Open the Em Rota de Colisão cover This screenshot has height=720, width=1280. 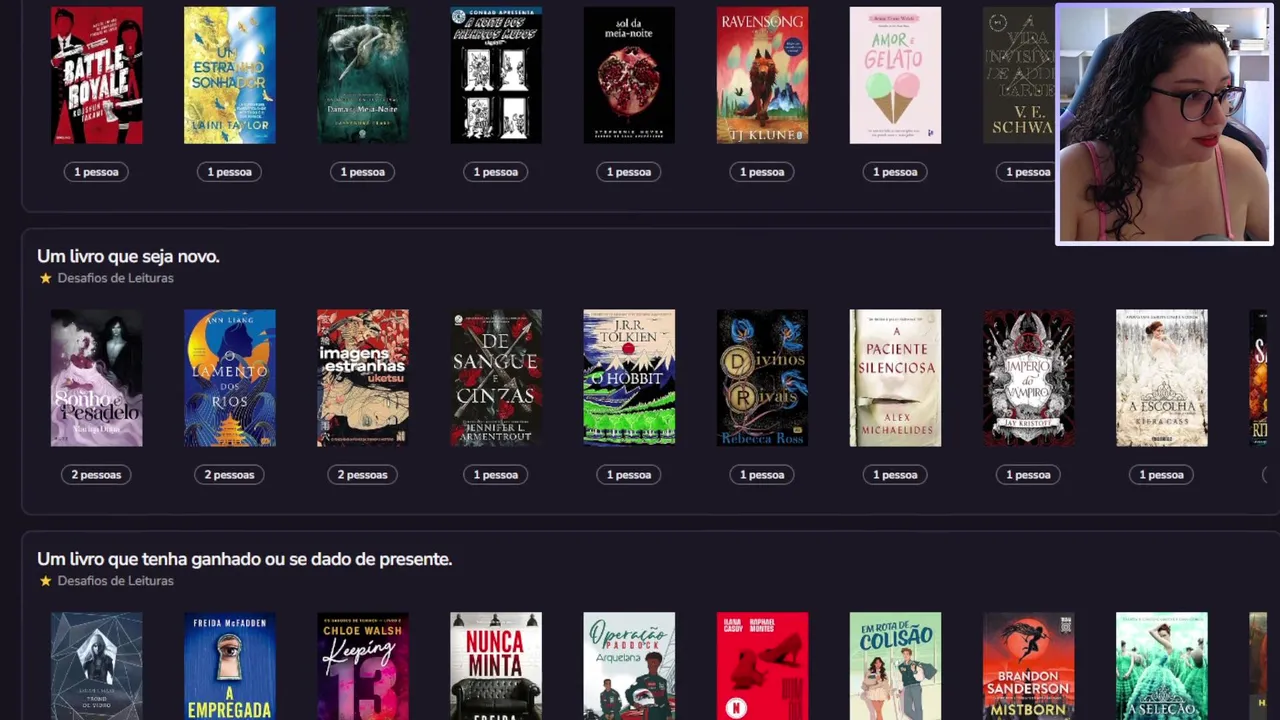895,666
